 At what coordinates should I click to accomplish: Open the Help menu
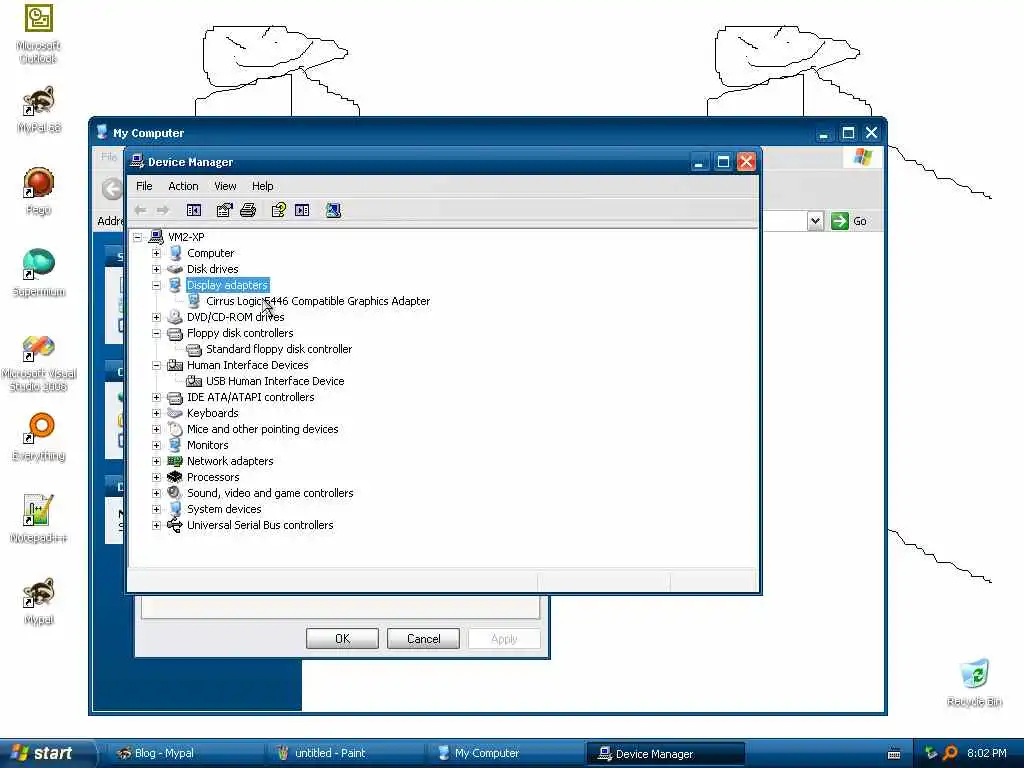(x=263, y=186)
